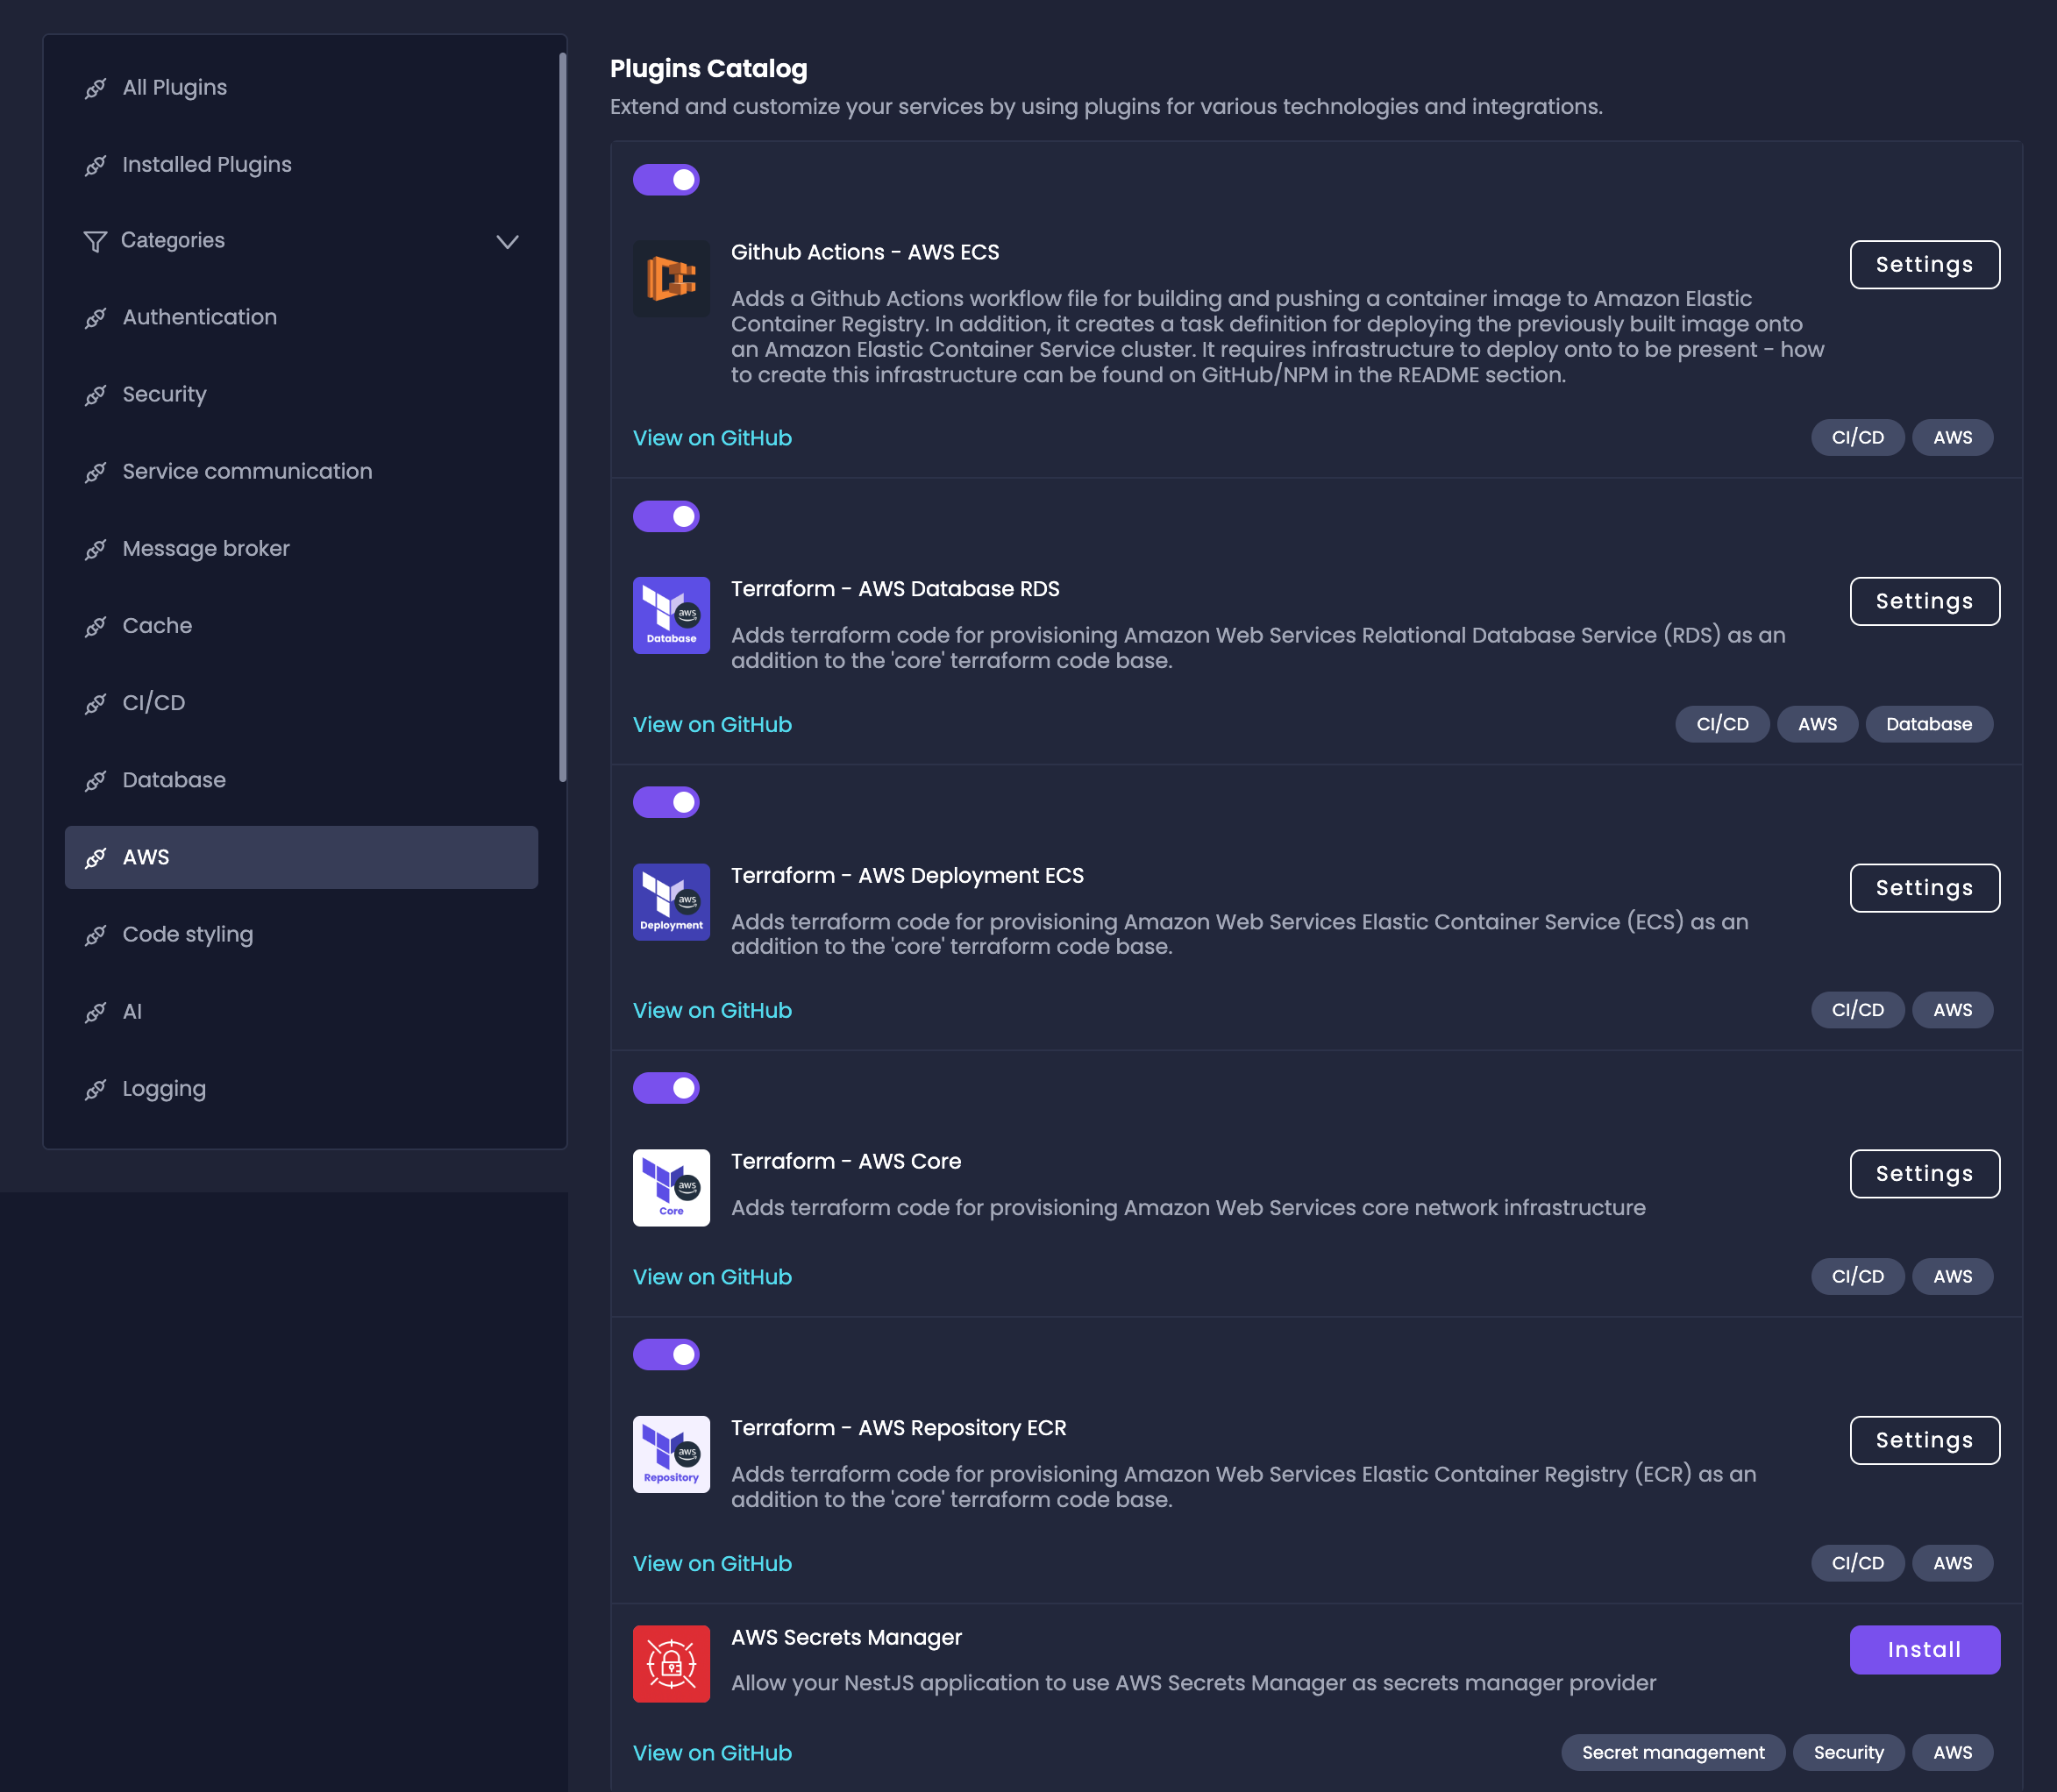Click the AWS tag on Terraform AWS Core

[1952, 1276]
